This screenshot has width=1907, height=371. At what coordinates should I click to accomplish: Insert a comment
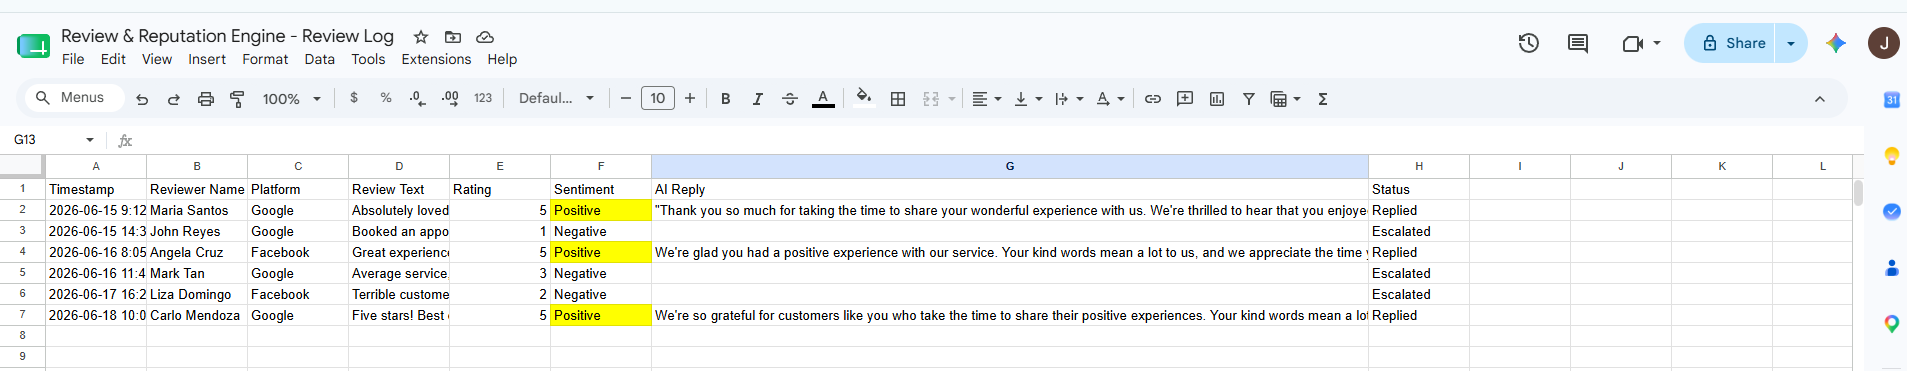click(x=1185, y=98)
